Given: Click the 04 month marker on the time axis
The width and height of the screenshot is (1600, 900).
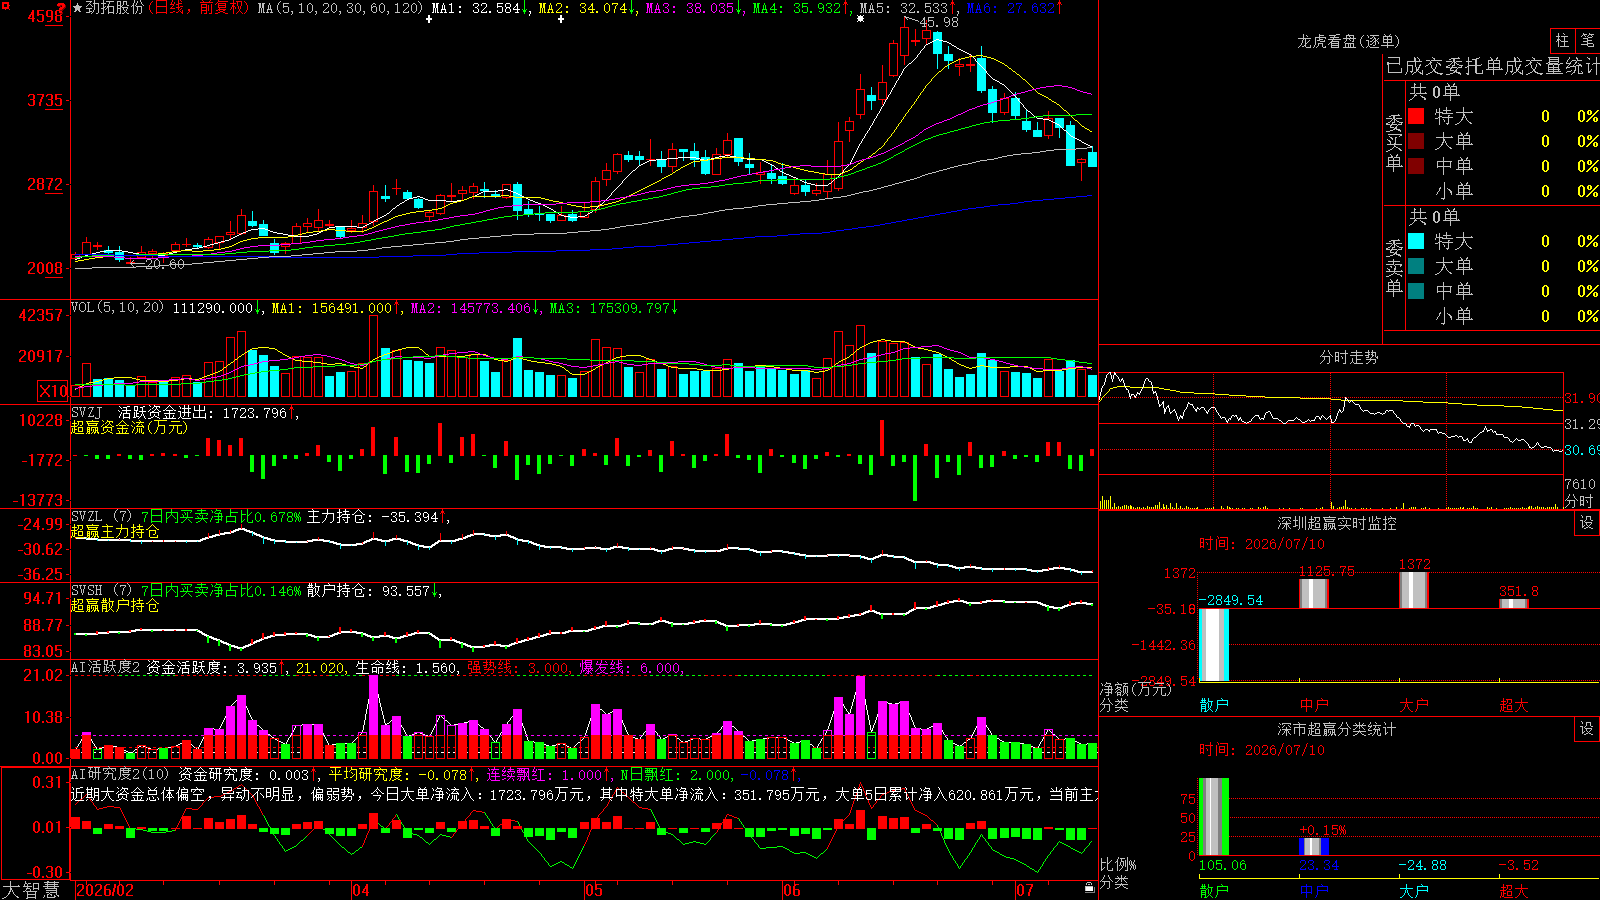Looking at the screenshot, I should pos(361,890).
